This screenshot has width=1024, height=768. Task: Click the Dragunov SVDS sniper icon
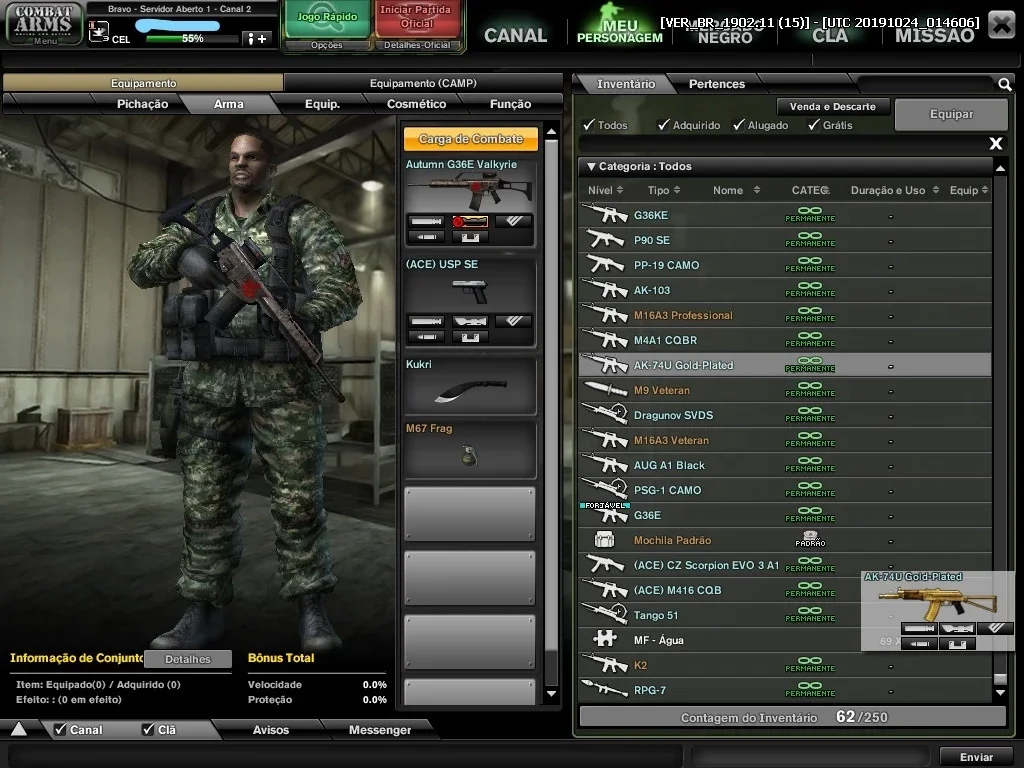(604, 415)
